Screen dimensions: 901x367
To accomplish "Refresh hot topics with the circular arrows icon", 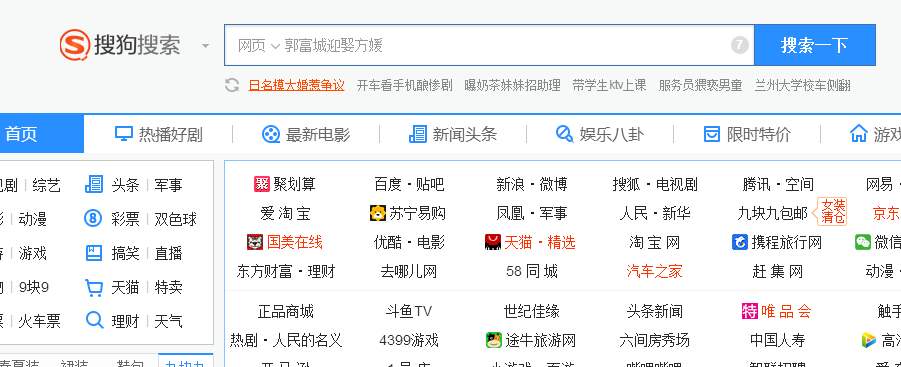I will tap(232, 86).
